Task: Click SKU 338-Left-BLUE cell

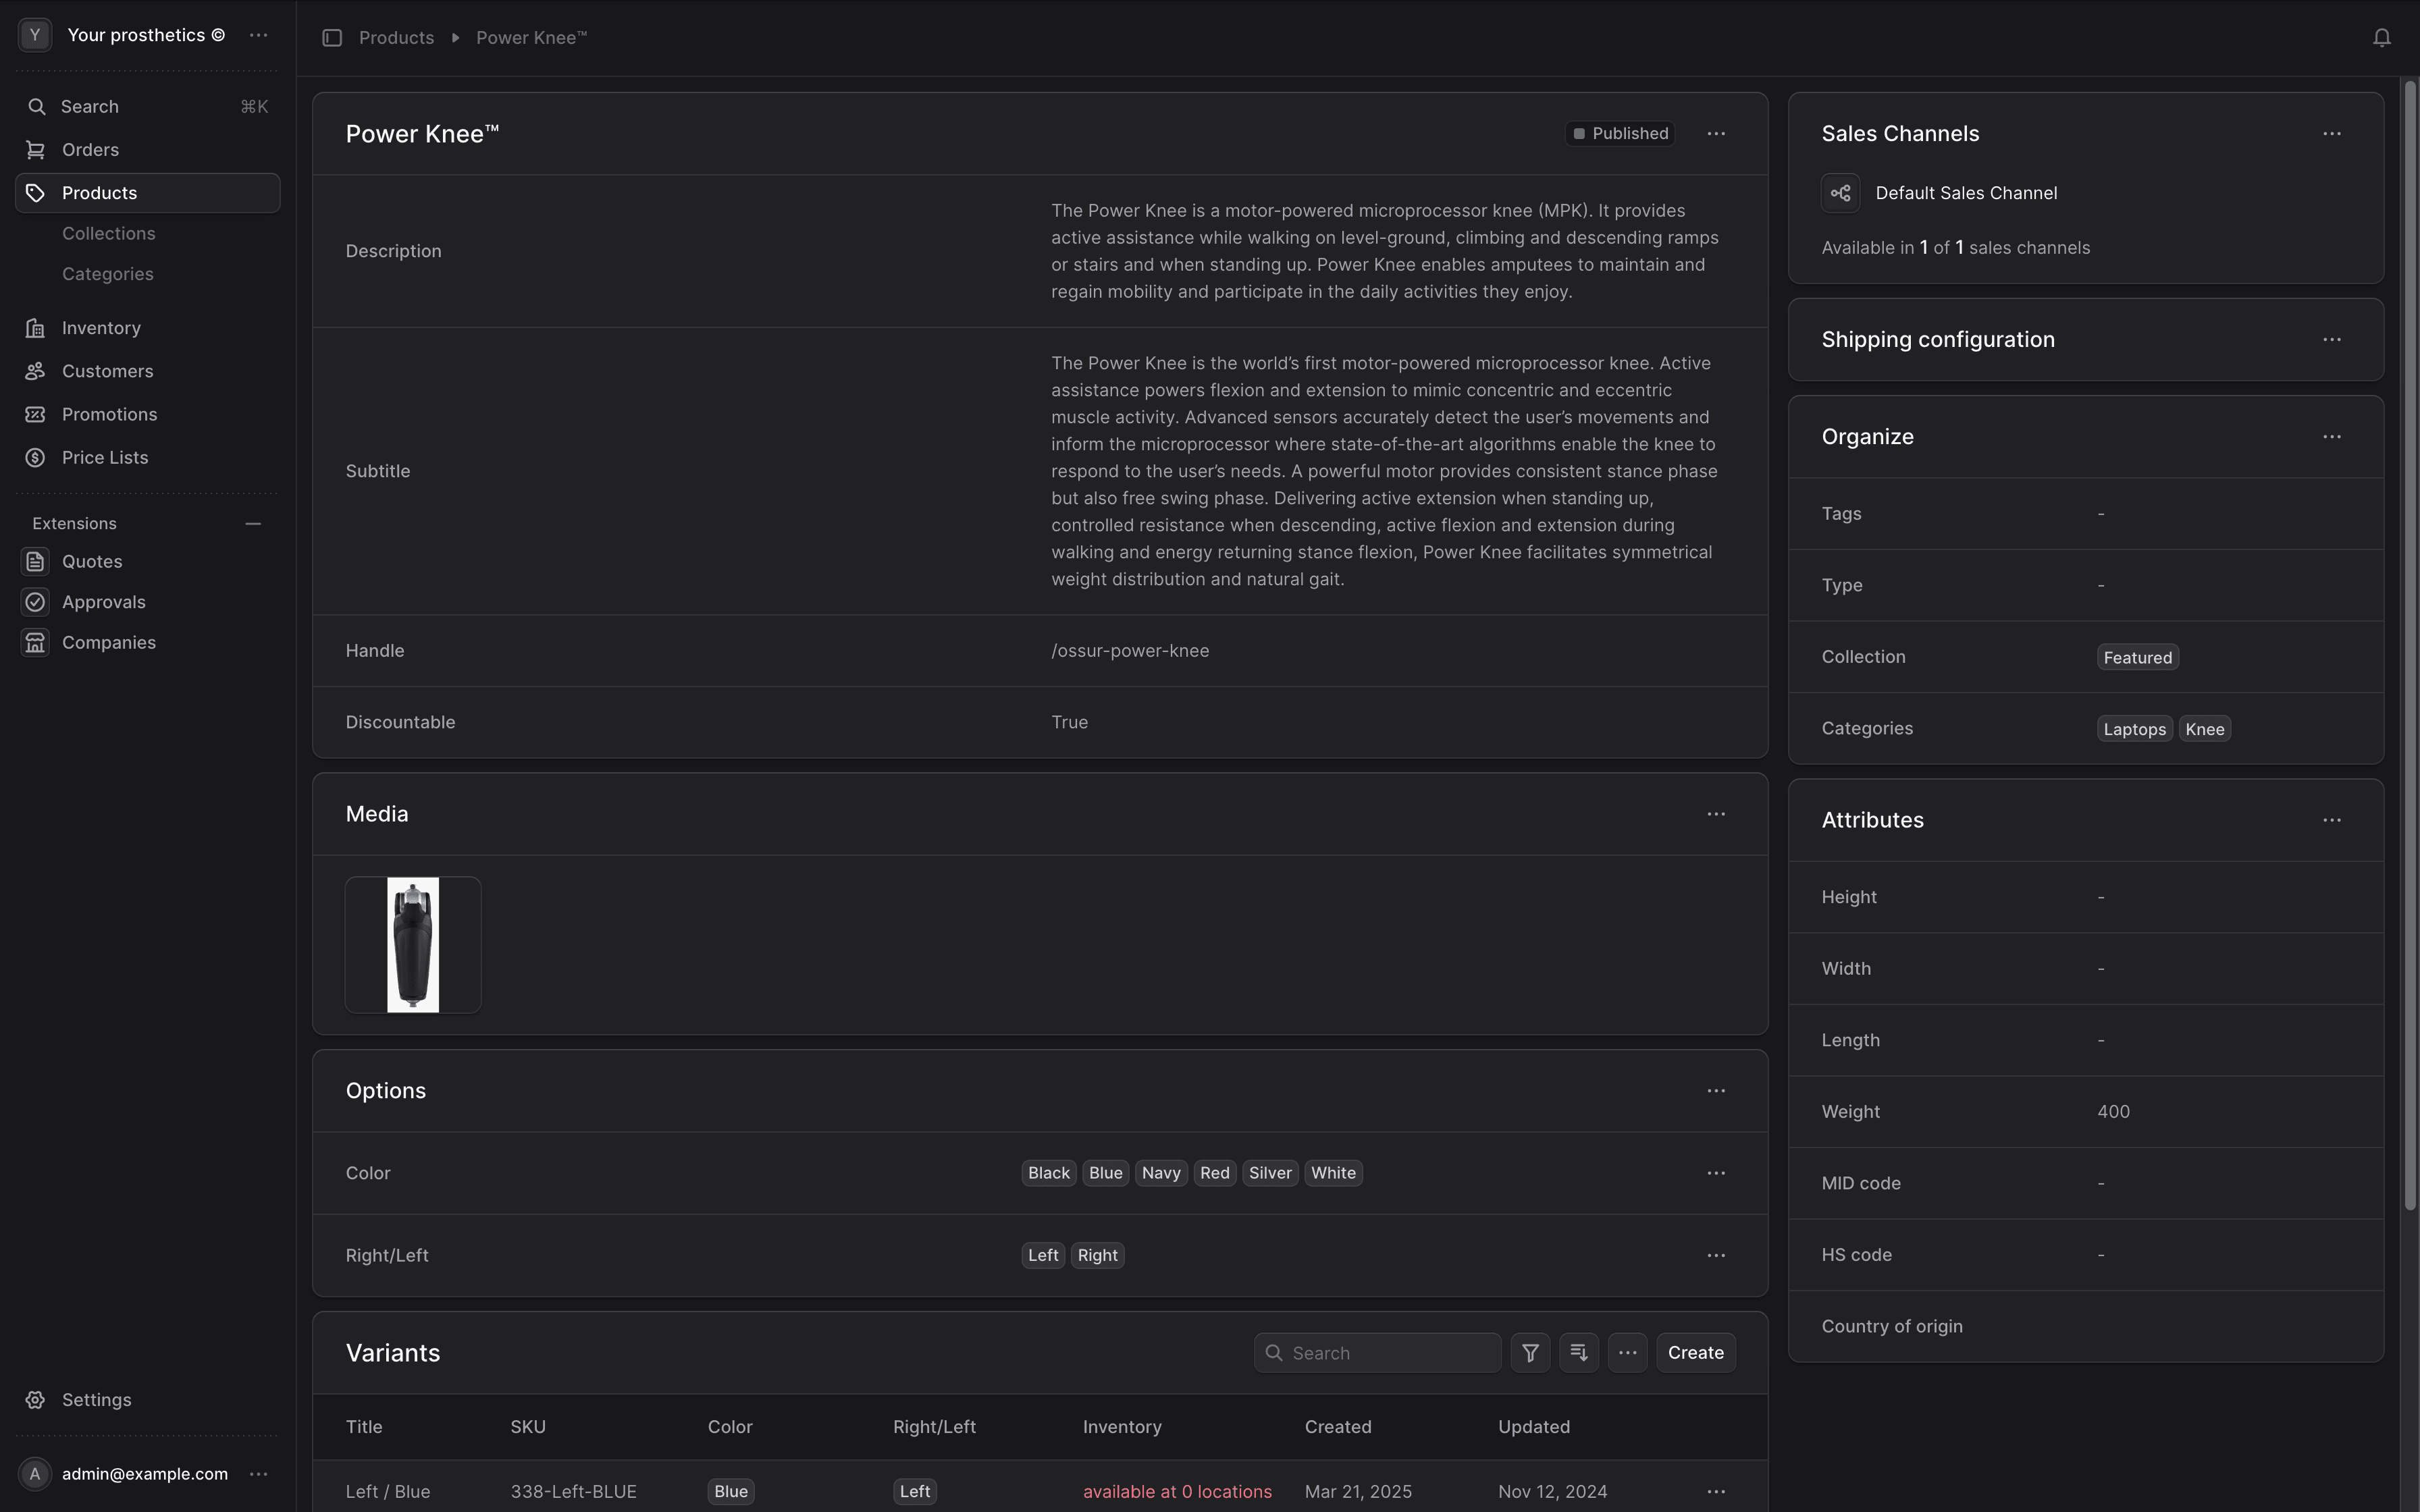Action: [x=573, y=1492]
